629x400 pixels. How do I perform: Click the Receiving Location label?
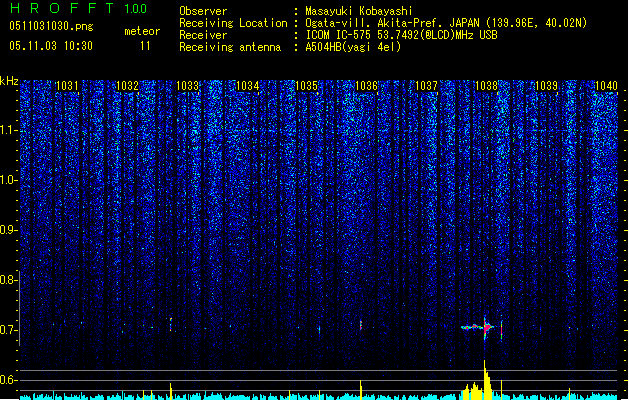(x=233, y=23)
